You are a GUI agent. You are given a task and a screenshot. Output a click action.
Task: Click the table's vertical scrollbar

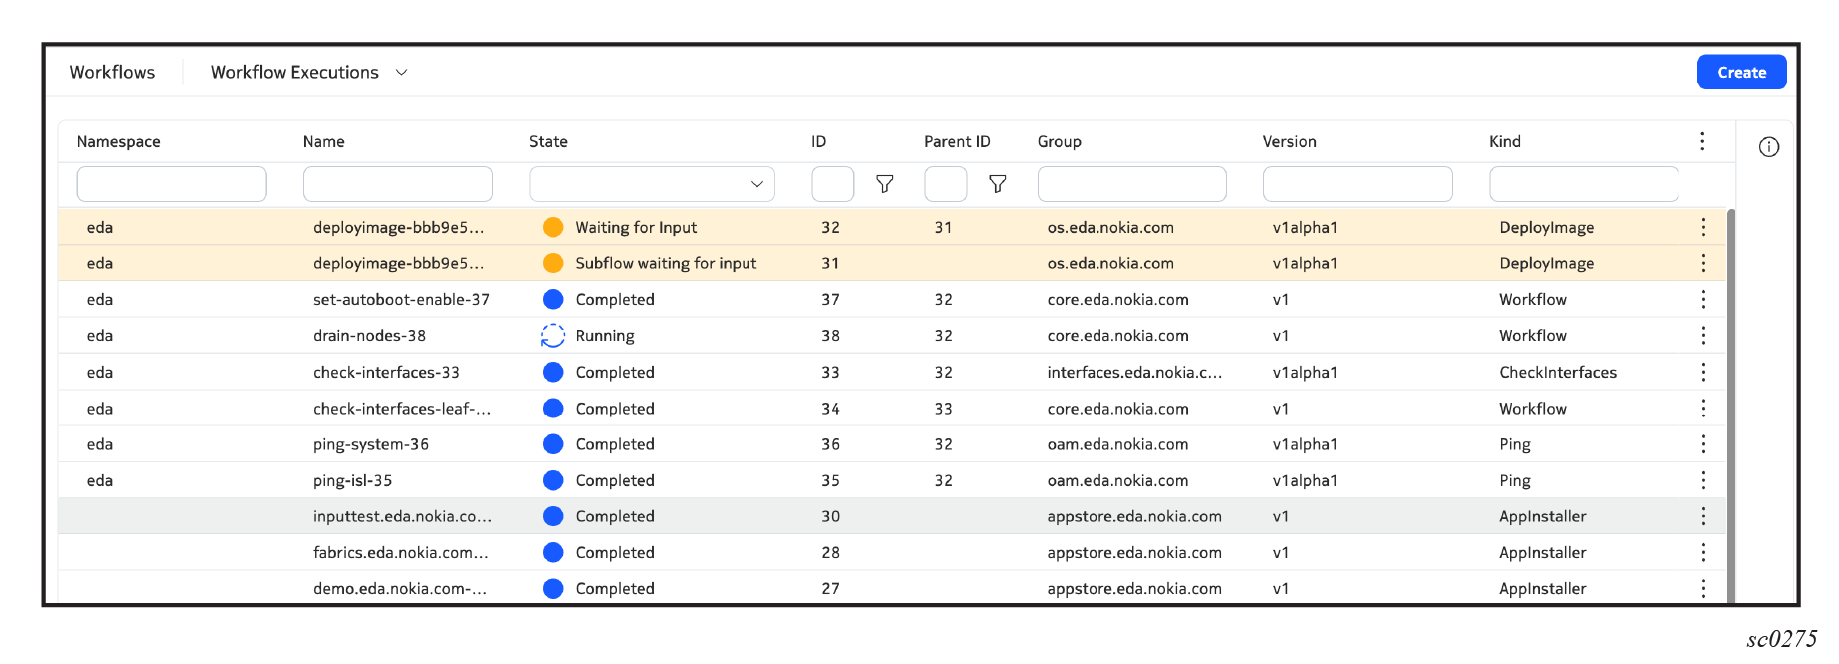pyautogui.click(x=1730, y=400)
